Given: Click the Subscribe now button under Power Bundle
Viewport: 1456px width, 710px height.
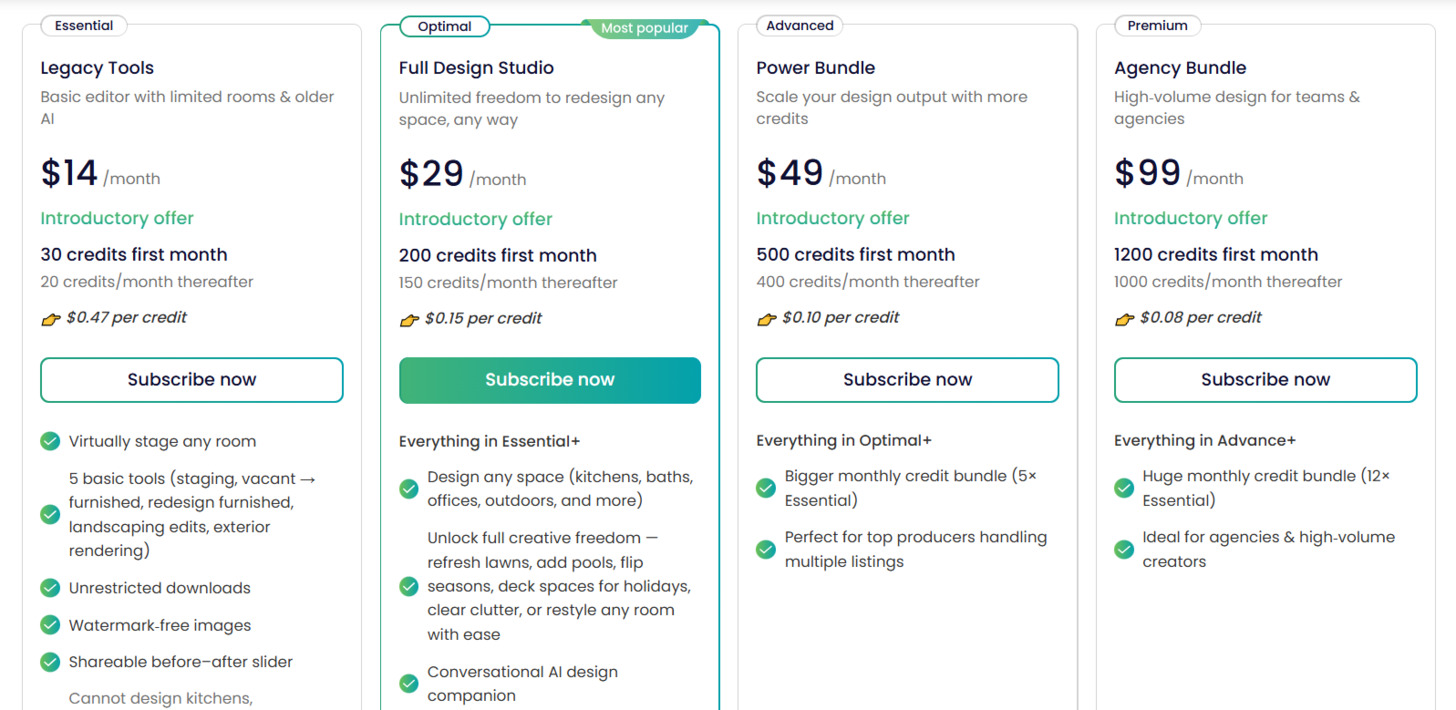Looking at the screenshot, I should tap(907, 380).
